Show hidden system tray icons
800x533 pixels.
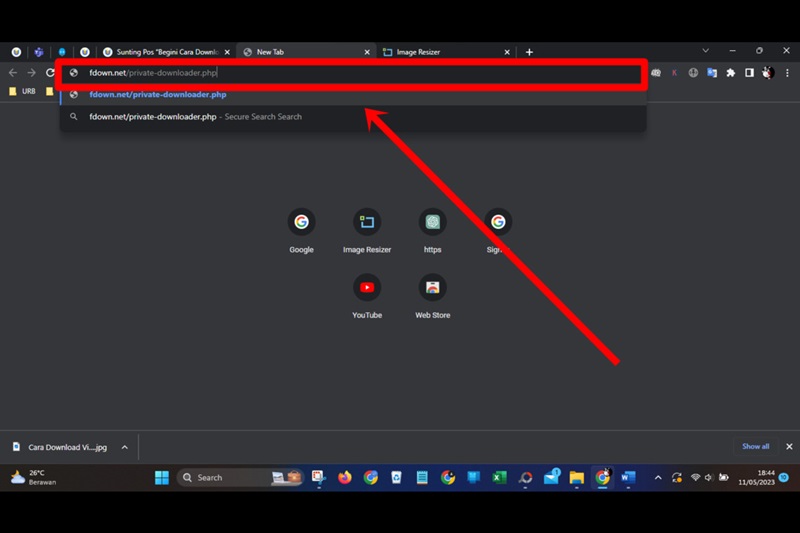point(657,478)
